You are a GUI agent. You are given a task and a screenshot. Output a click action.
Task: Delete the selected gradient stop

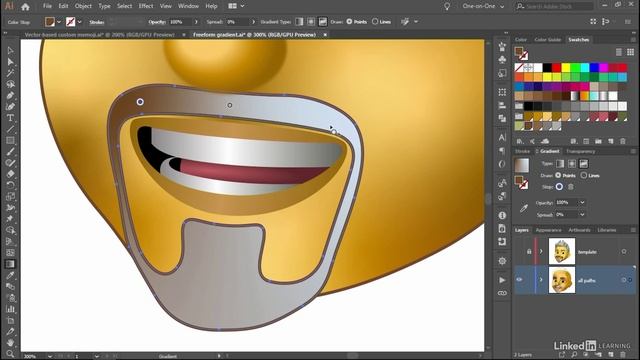coord(571,187)
